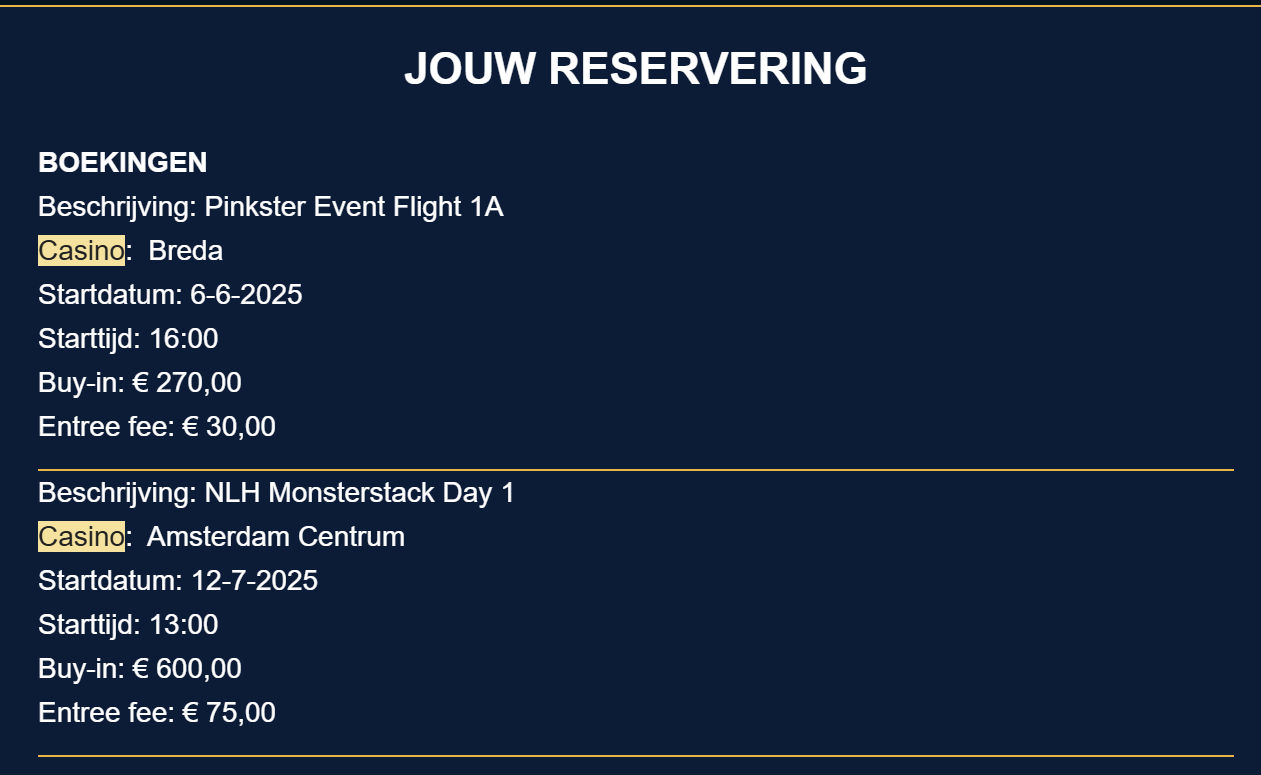
Task: Click the Breda casino name
Action: tap(186, 251)
